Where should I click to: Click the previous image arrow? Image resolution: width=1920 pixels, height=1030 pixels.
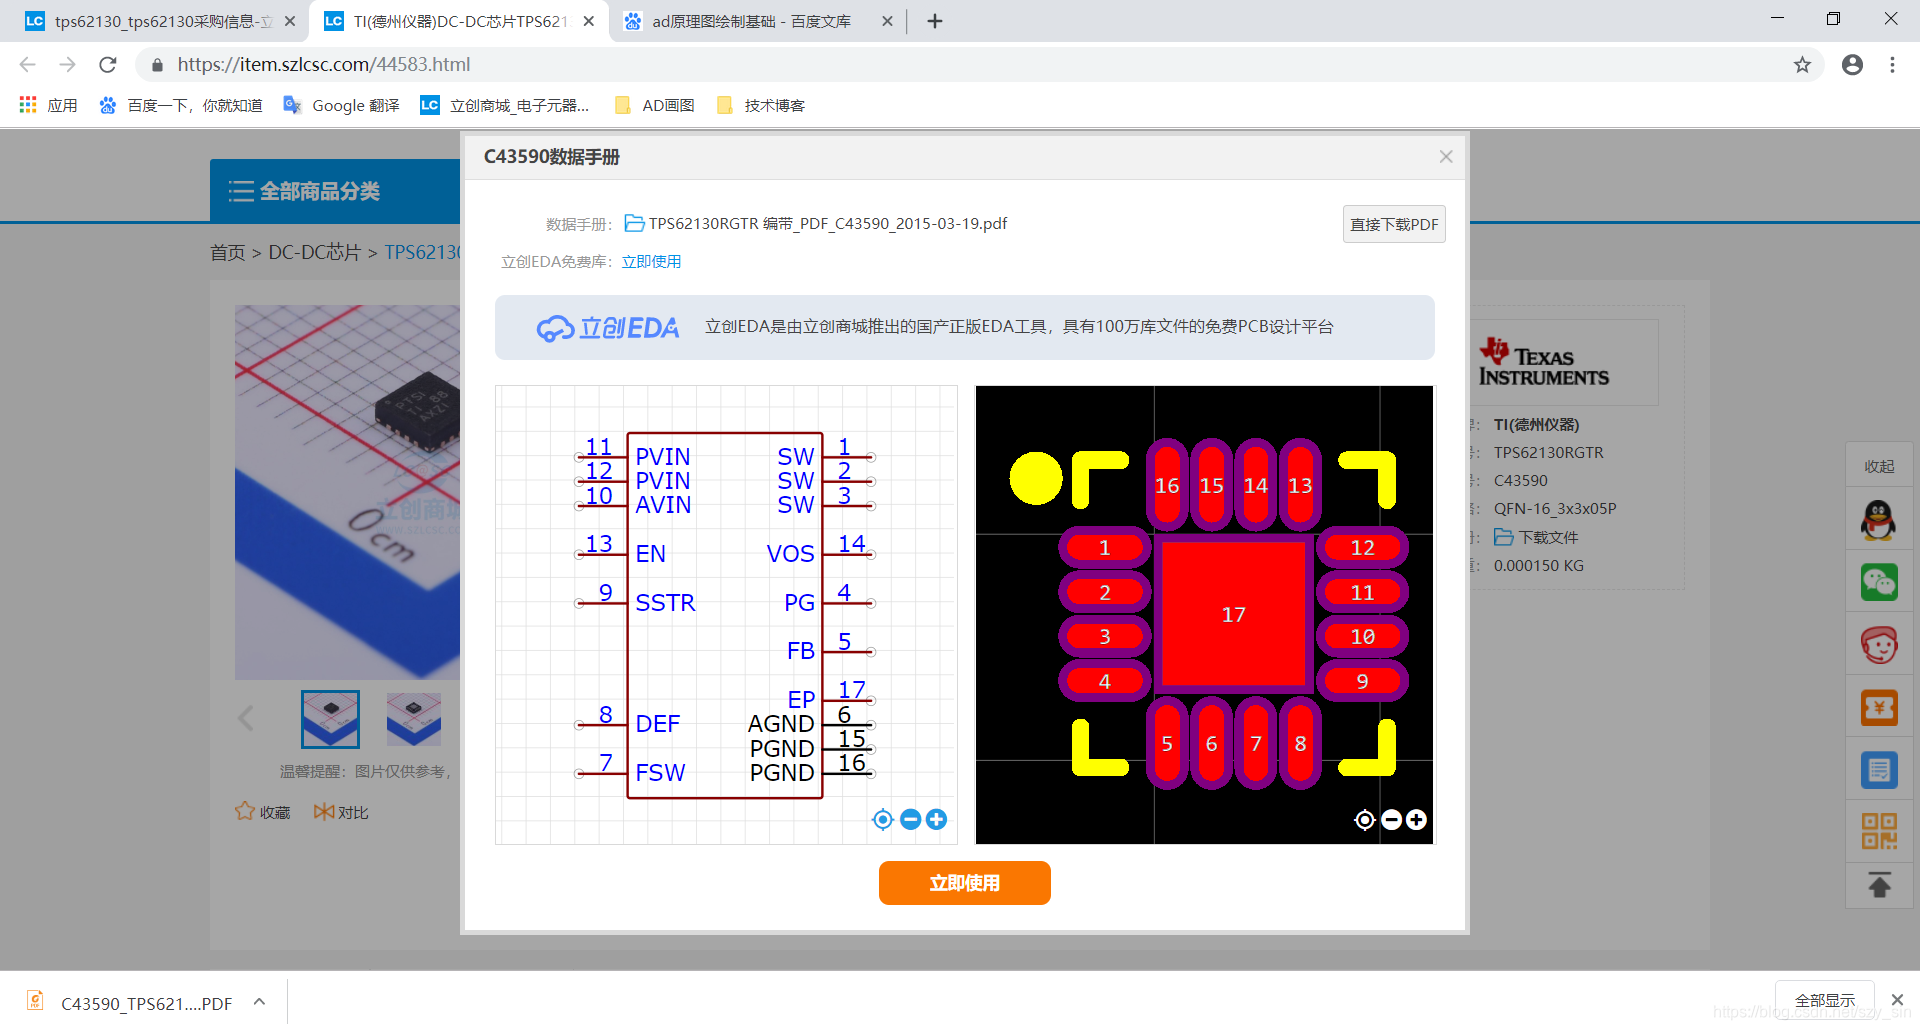click(246, 718)
